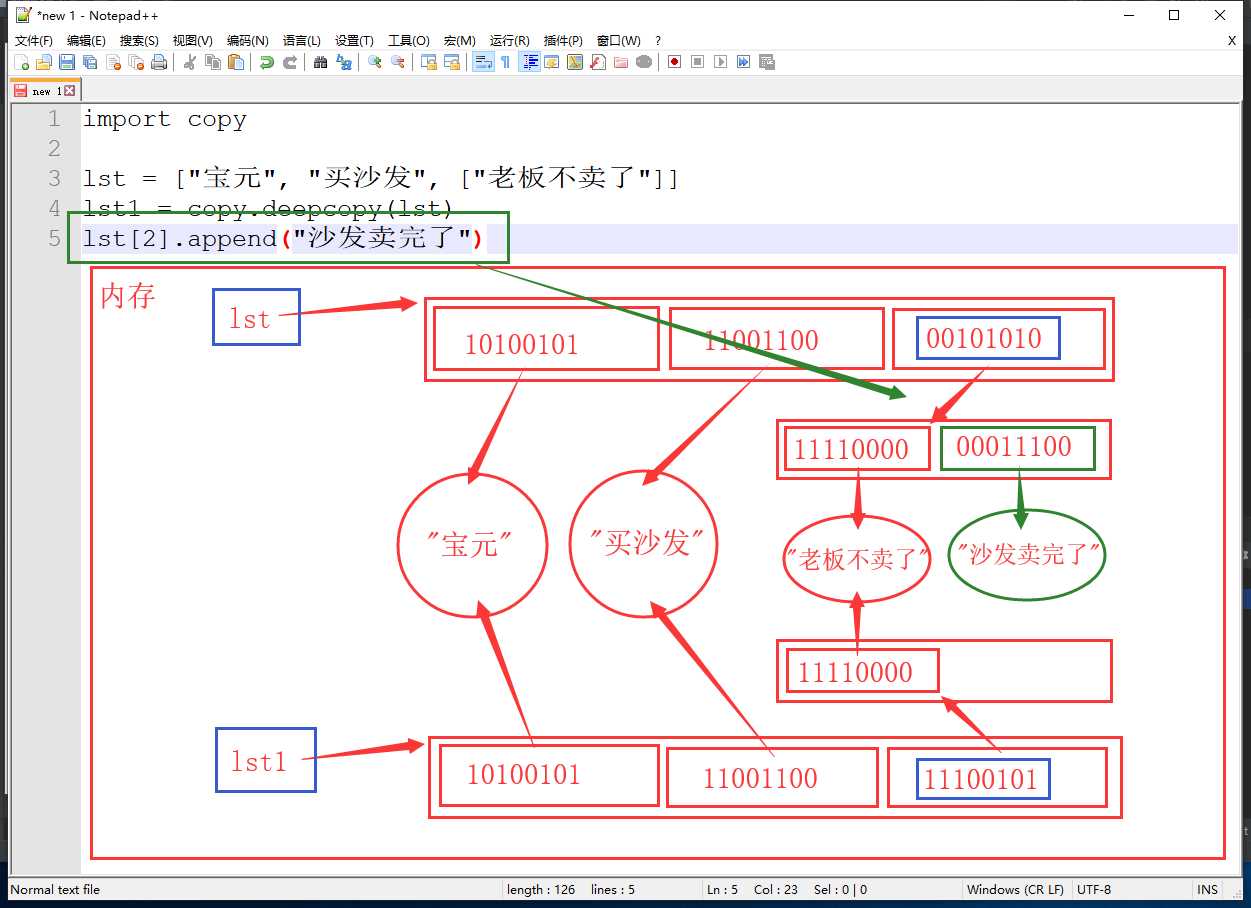Image resolution: width=1251 pixels, height=908 pixels.
Task: Create a new file via toolbar icon
Action: point(22,62)
